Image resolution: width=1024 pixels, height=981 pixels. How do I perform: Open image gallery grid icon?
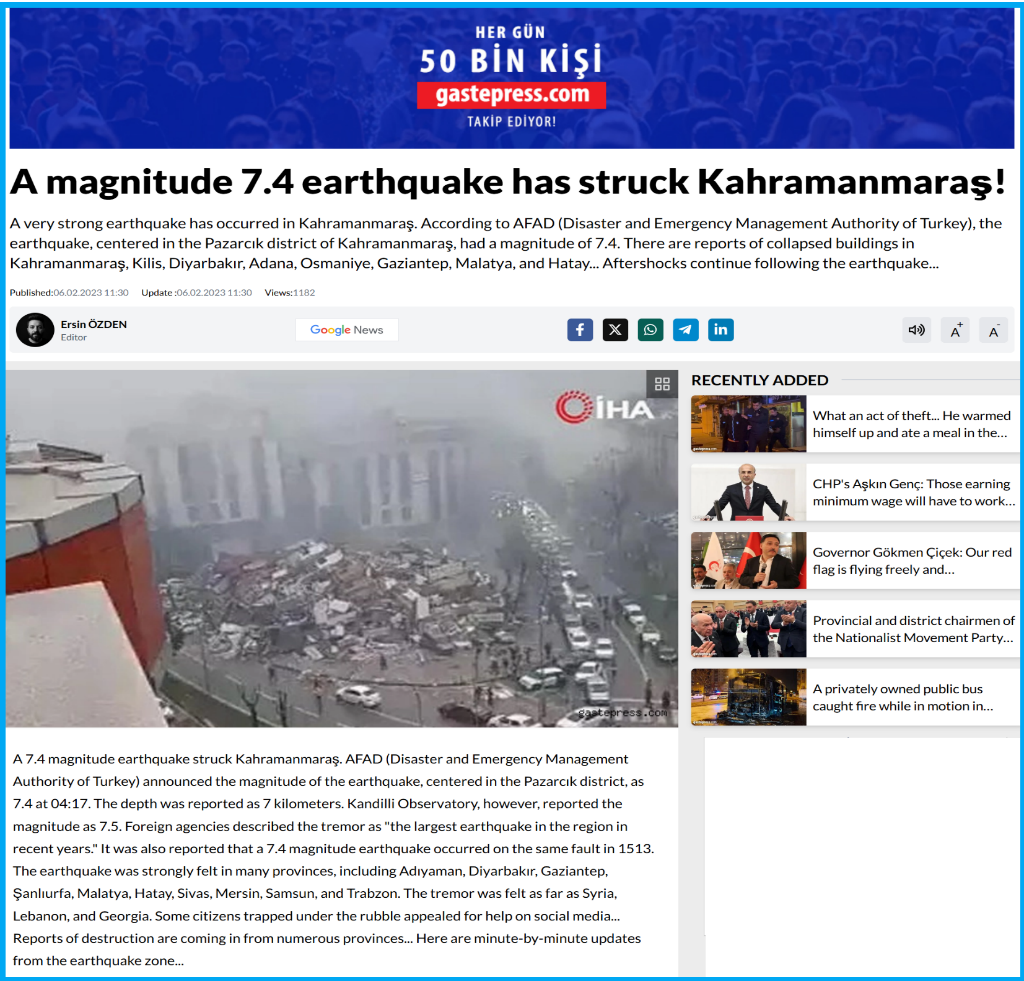click(662, 384)
